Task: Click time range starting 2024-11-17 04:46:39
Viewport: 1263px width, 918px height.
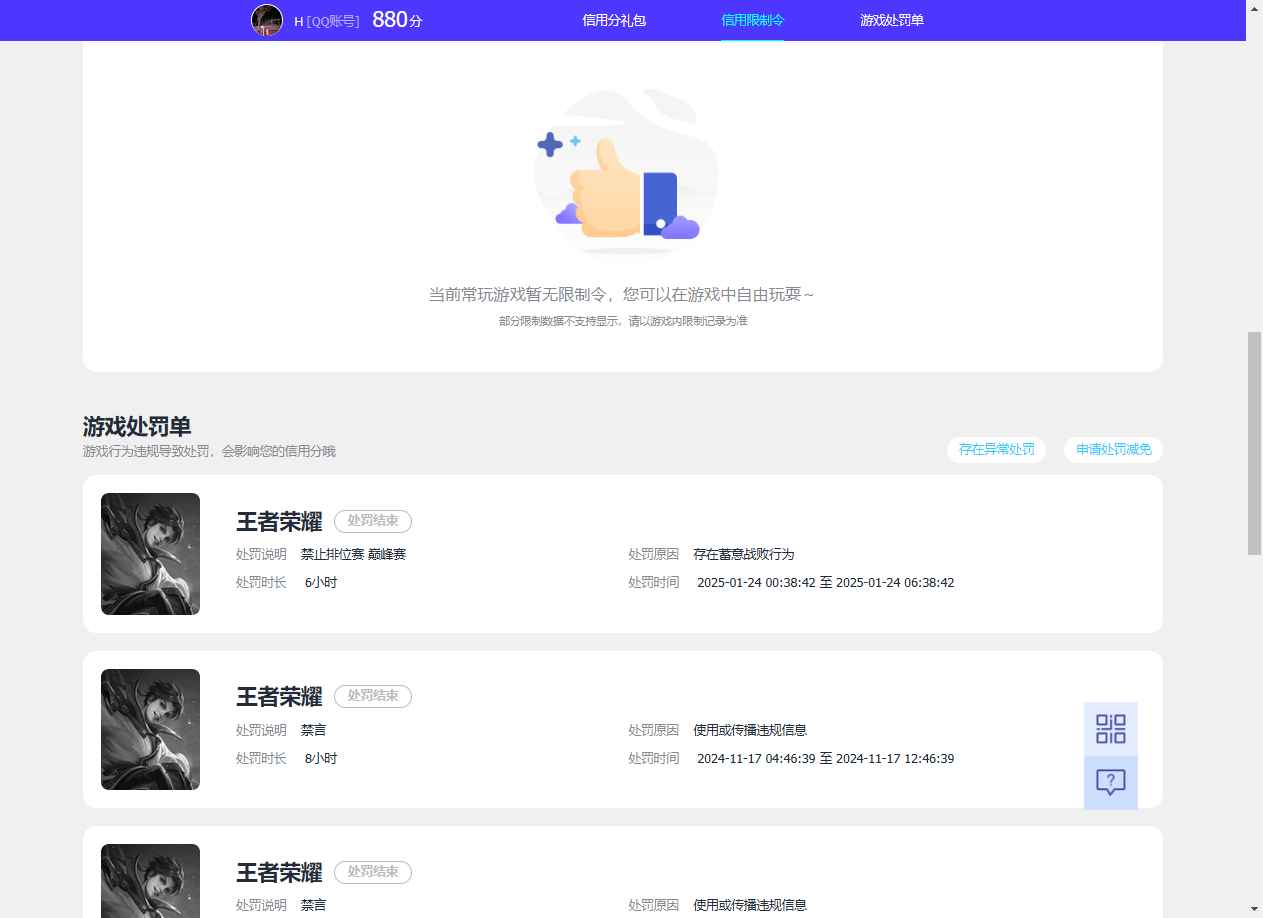Action: tap(825, 758)
